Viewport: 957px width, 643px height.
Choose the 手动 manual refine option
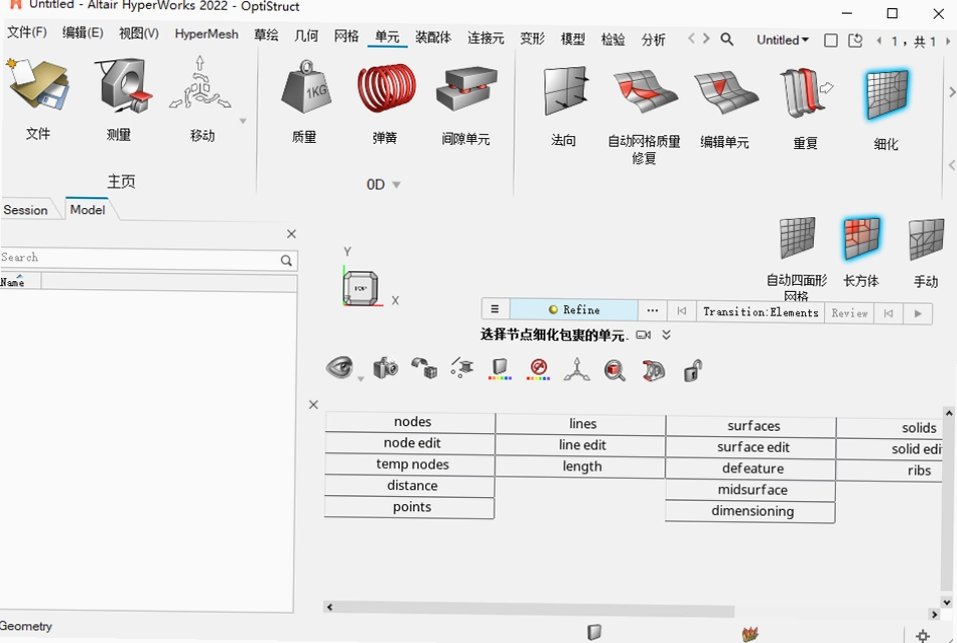point(926,240)
